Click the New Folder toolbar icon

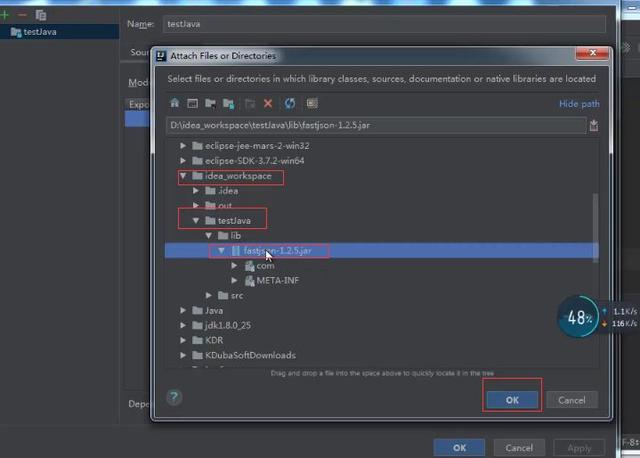point(250,103)
